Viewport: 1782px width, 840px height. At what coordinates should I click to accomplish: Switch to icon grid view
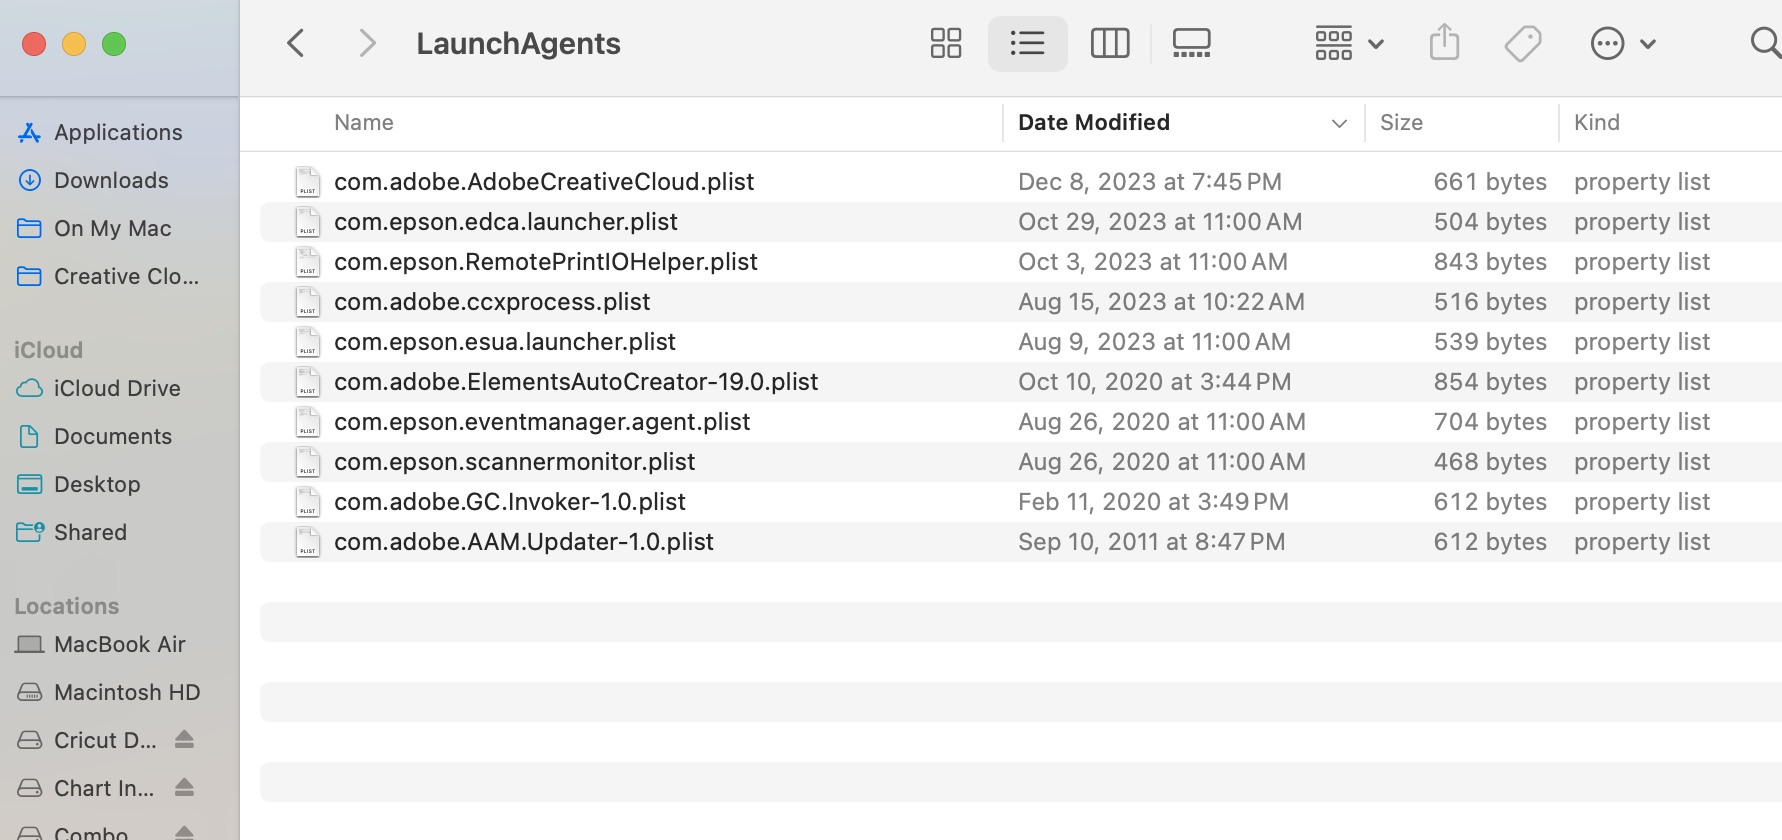coord(945,43)
